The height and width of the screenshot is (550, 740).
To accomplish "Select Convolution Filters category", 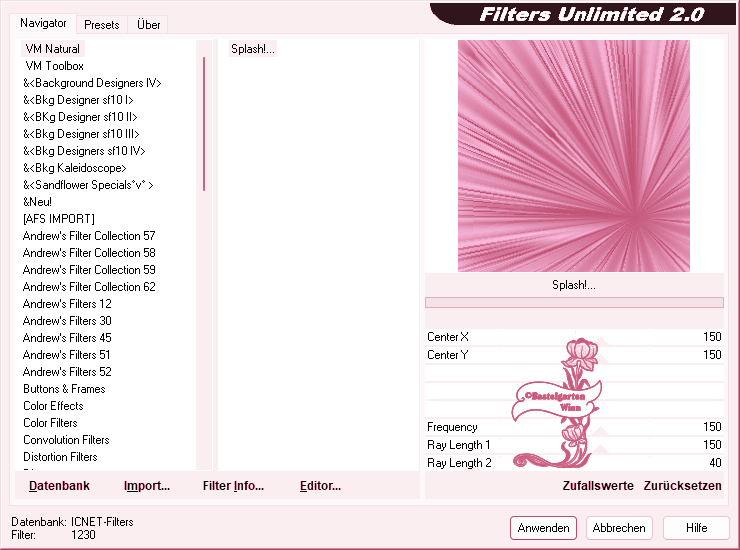I will tap(66, 440).
